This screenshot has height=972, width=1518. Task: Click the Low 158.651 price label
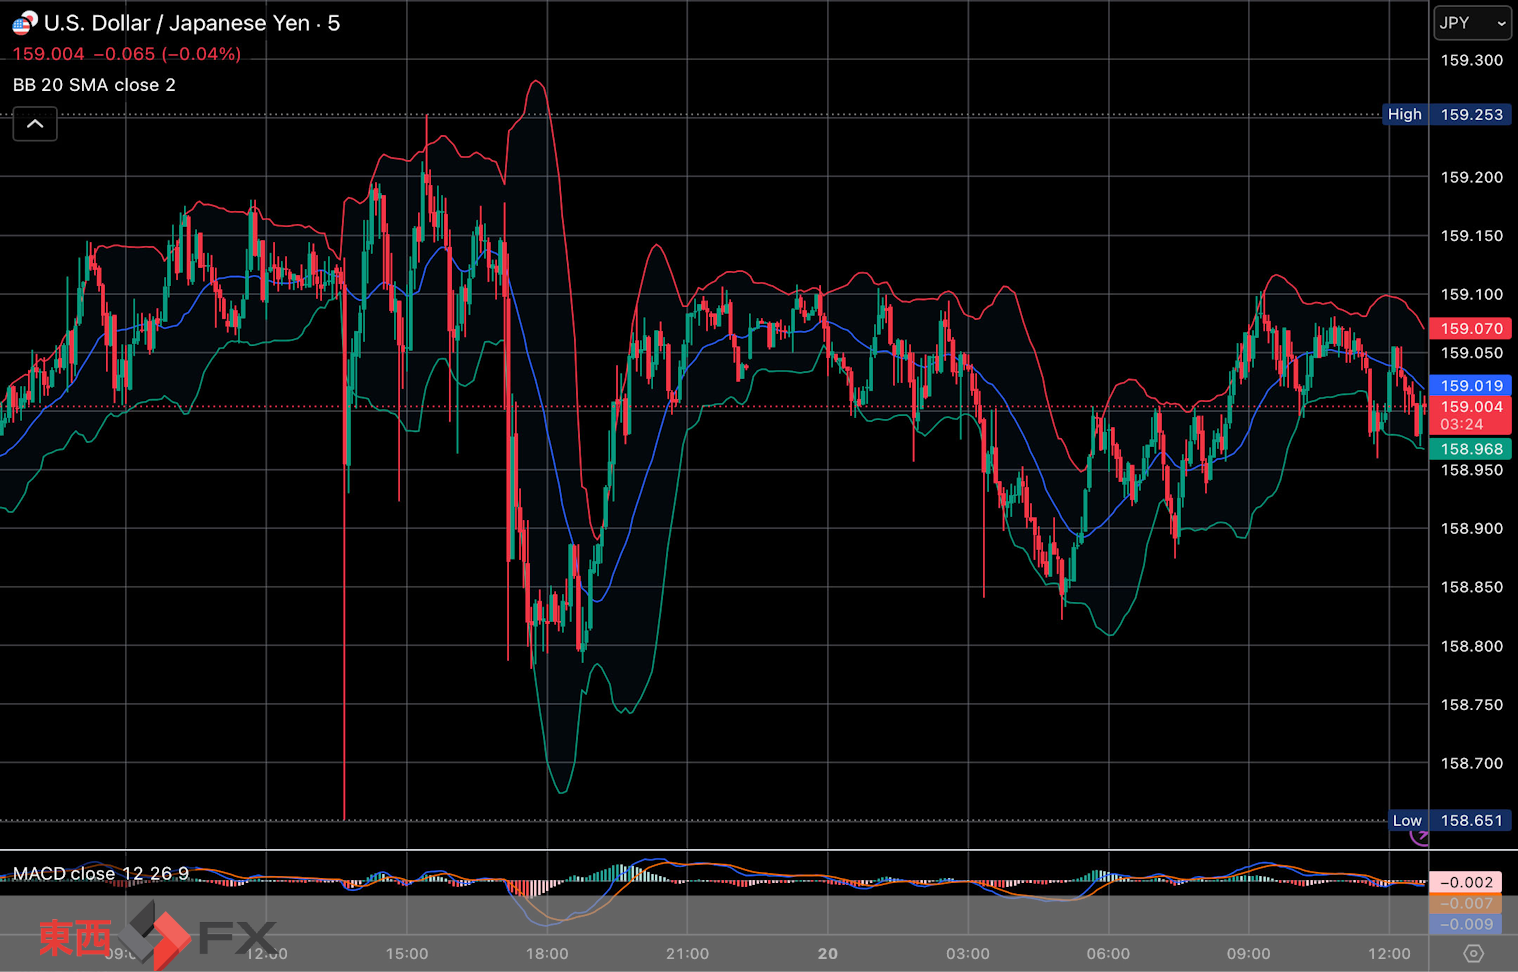pyautogui.click(x=1450, y=821)
